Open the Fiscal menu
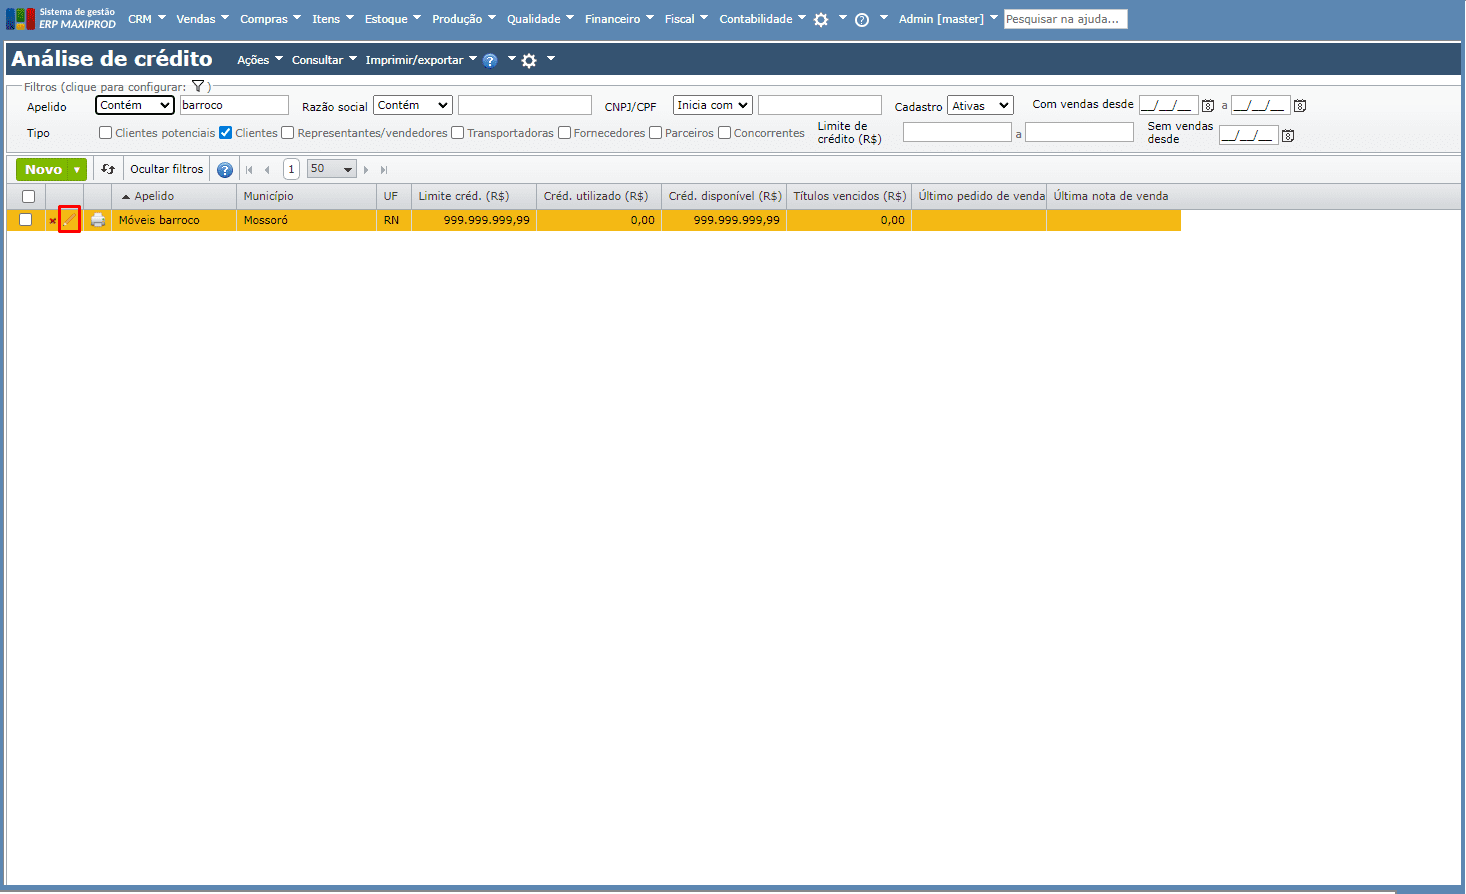Viewport: 1466px width, 894px height. [x=686, y=19]
